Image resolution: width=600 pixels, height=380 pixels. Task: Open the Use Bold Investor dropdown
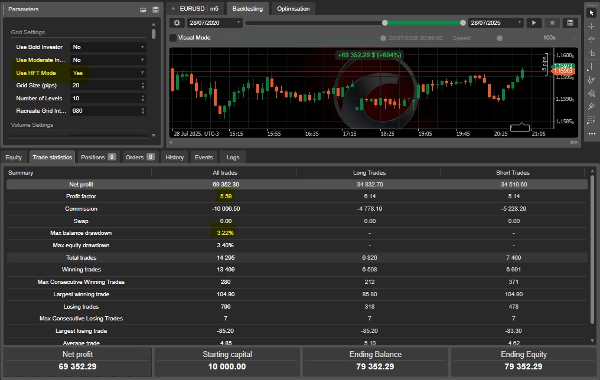click(x=108, y=47)
